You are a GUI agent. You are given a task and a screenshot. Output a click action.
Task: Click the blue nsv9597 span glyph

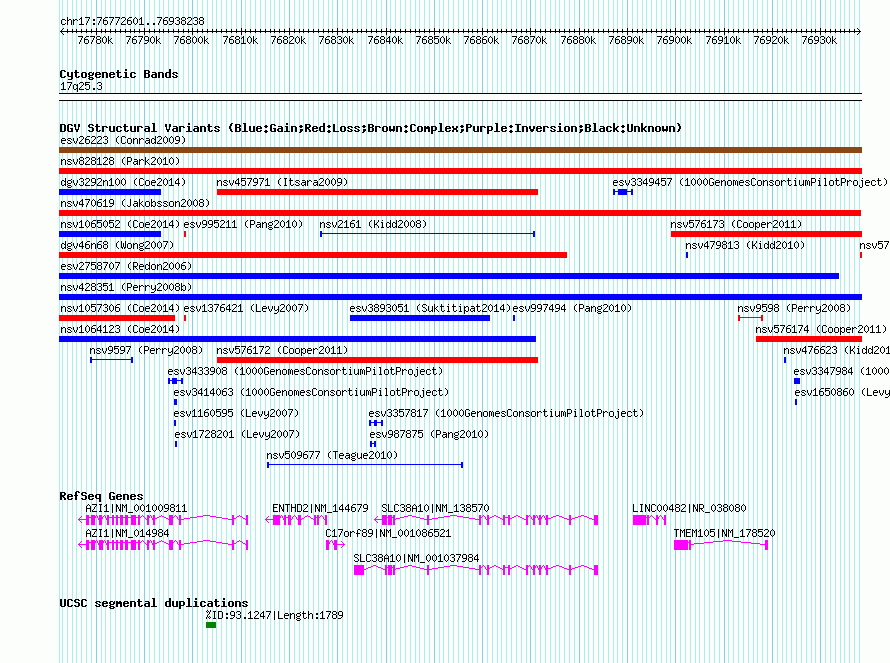point(111,360)
